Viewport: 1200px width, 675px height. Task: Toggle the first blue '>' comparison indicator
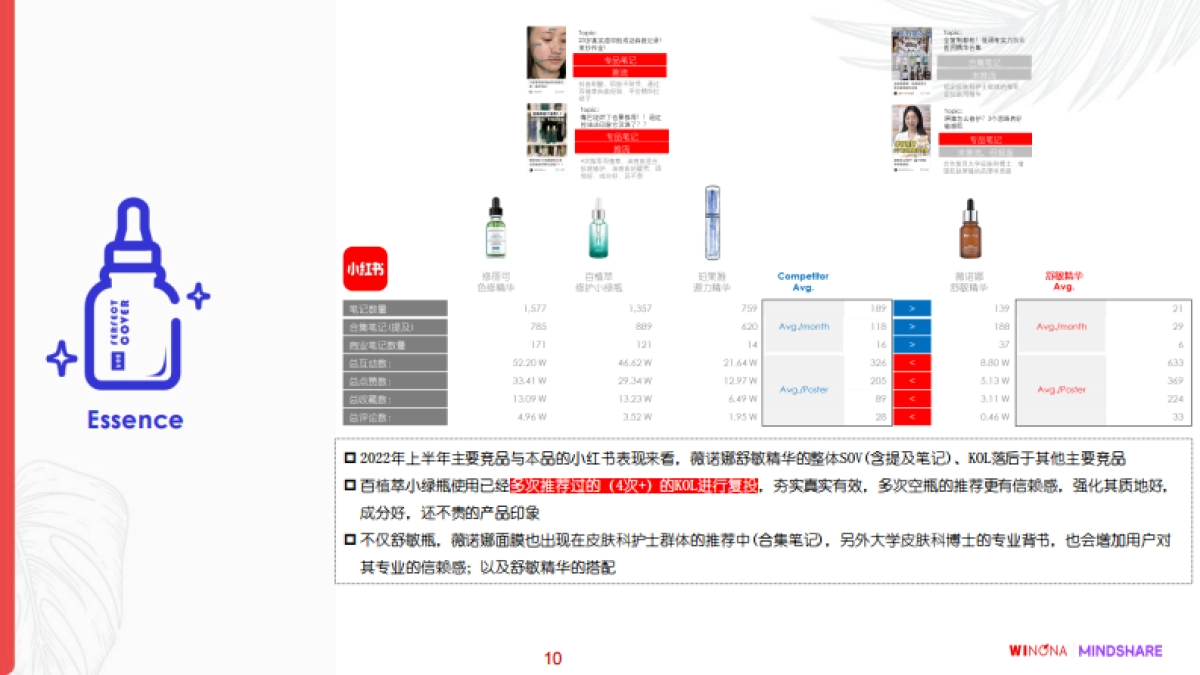pyautogui.click(x=909, y=307)
